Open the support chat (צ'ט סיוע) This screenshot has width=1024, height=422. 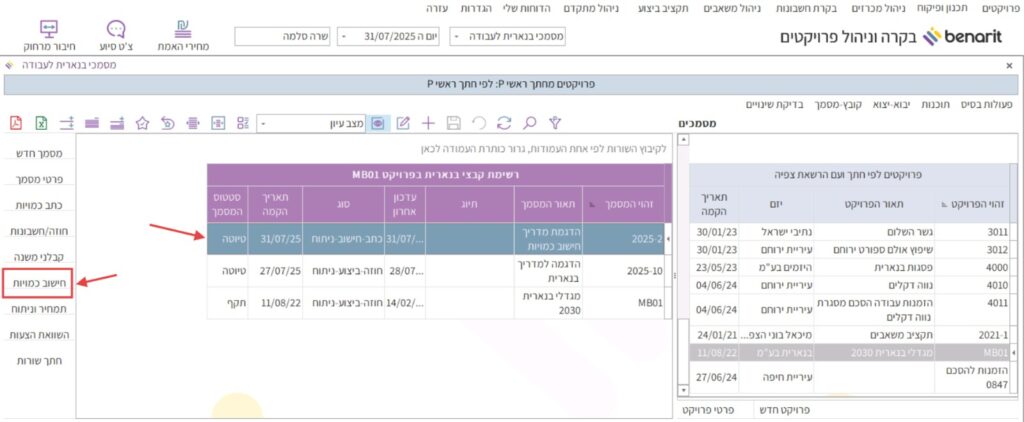pyautogui.click(x=115, y=35)
